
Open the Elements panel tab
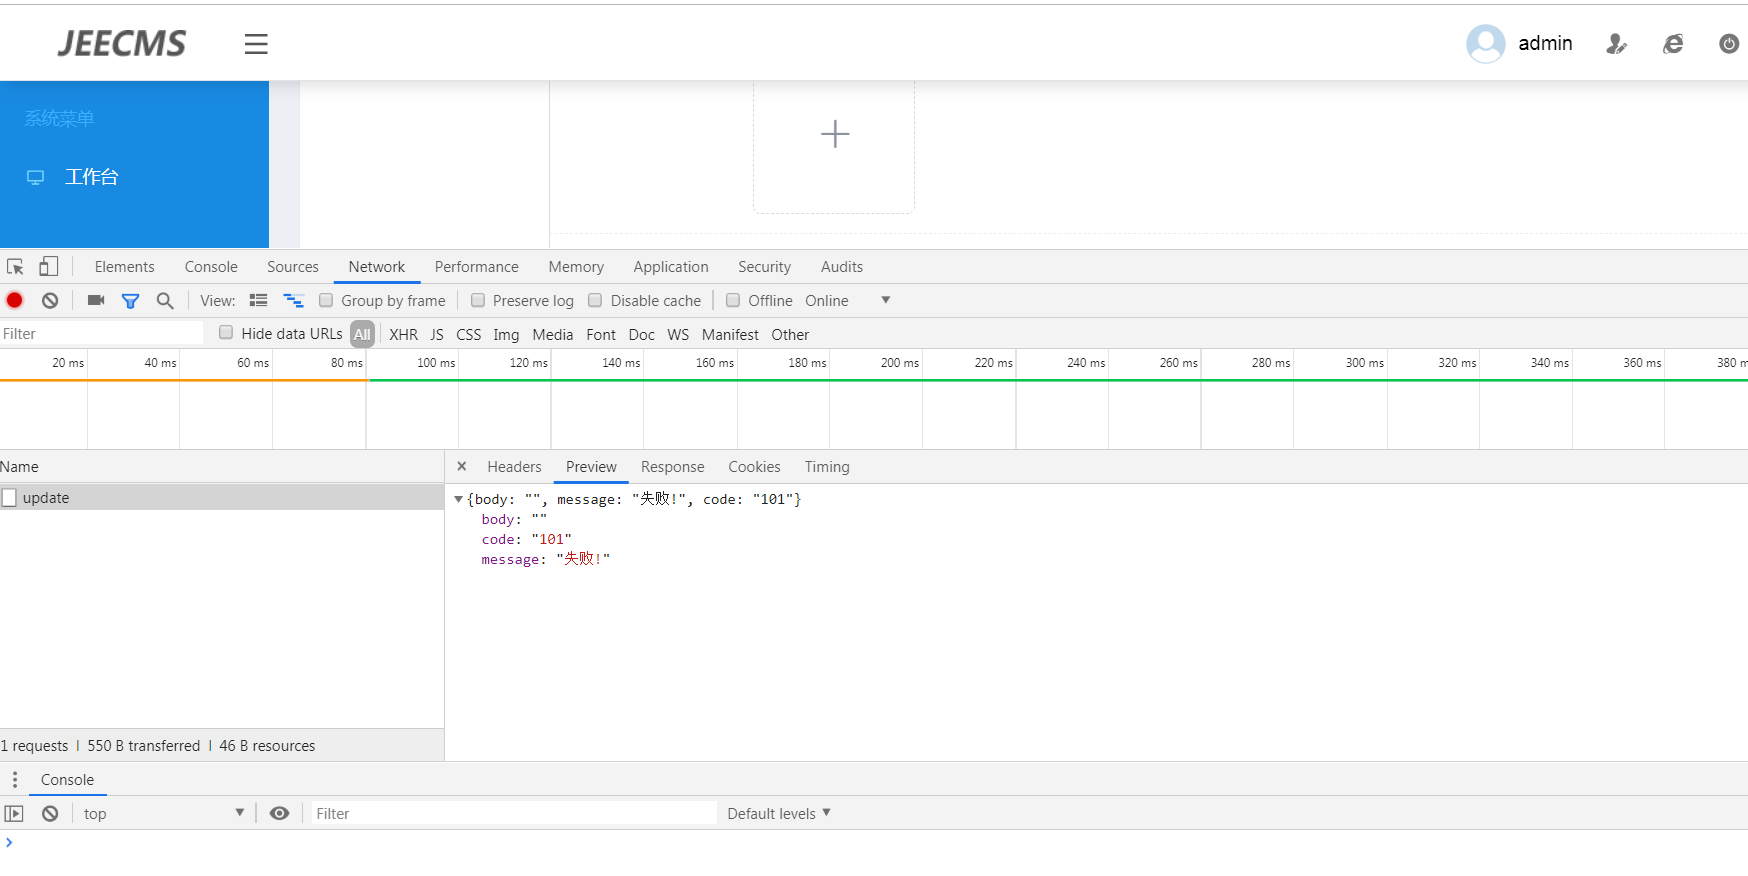click(124, 267)
